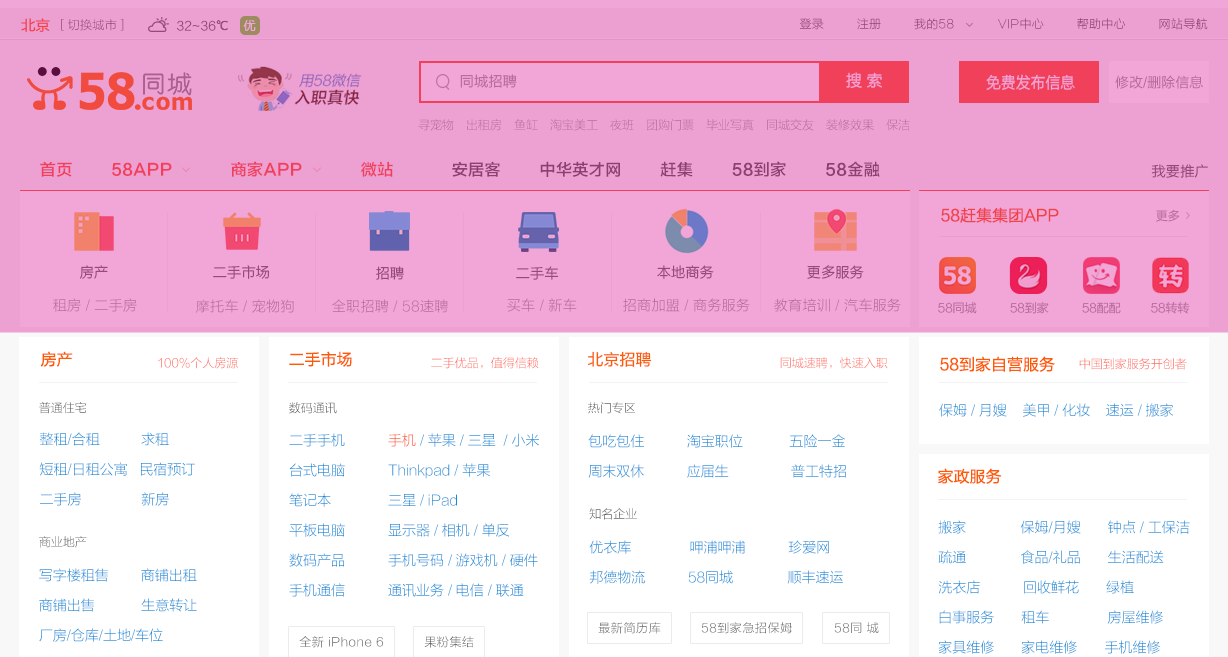1228x657 pixels.
Task: Click the 团购门票 hot search term
Action: pos(670,125)
